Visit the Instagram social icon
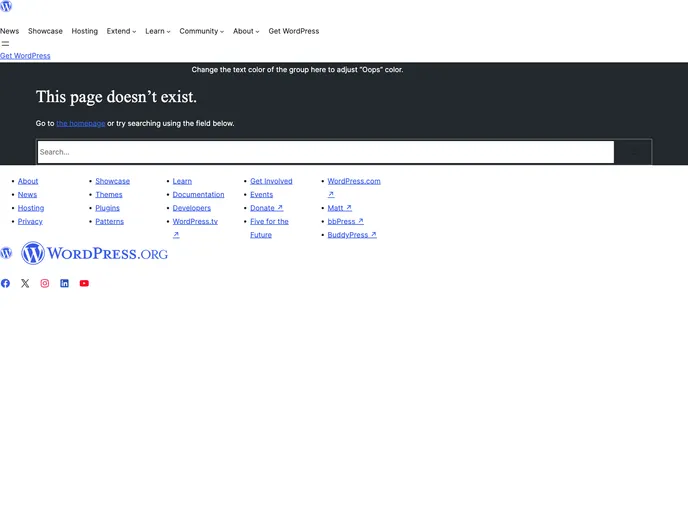 [45, 283]
